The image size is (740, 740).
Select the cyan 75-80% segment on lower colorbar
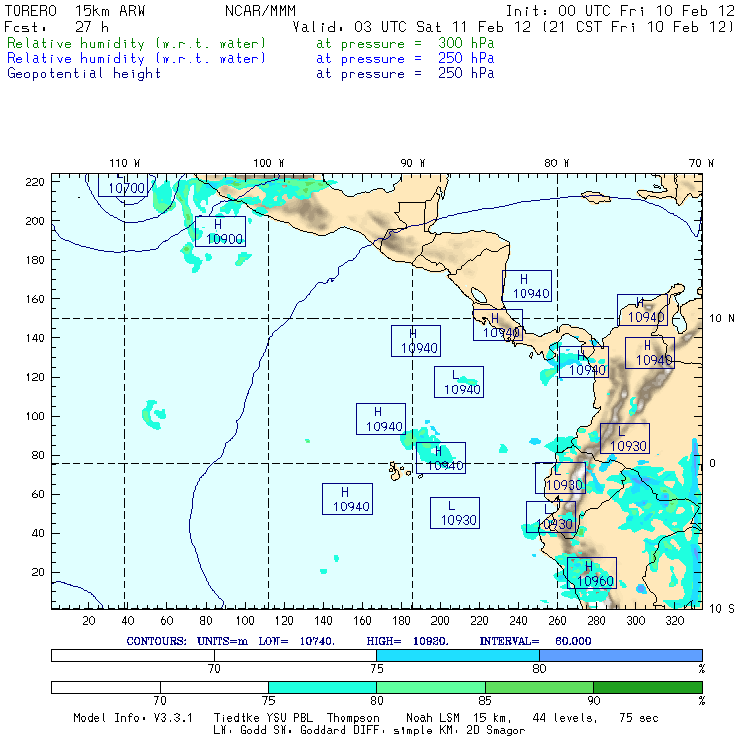pos(322,688)
